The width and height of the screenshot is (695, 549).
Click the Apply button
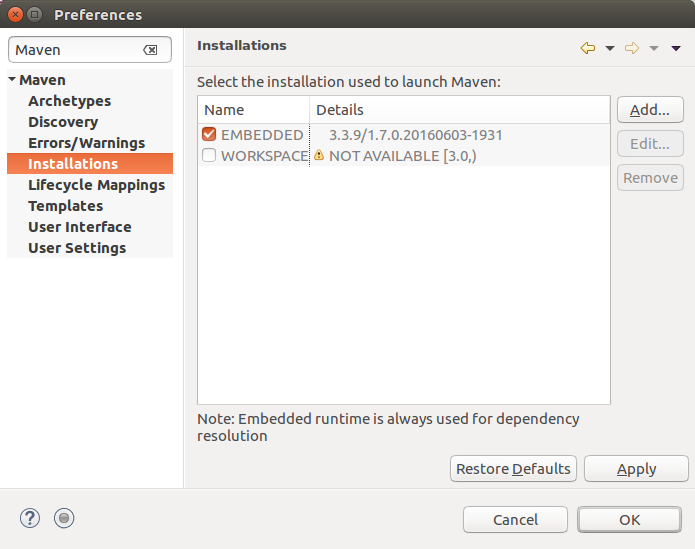pos(636,468)
